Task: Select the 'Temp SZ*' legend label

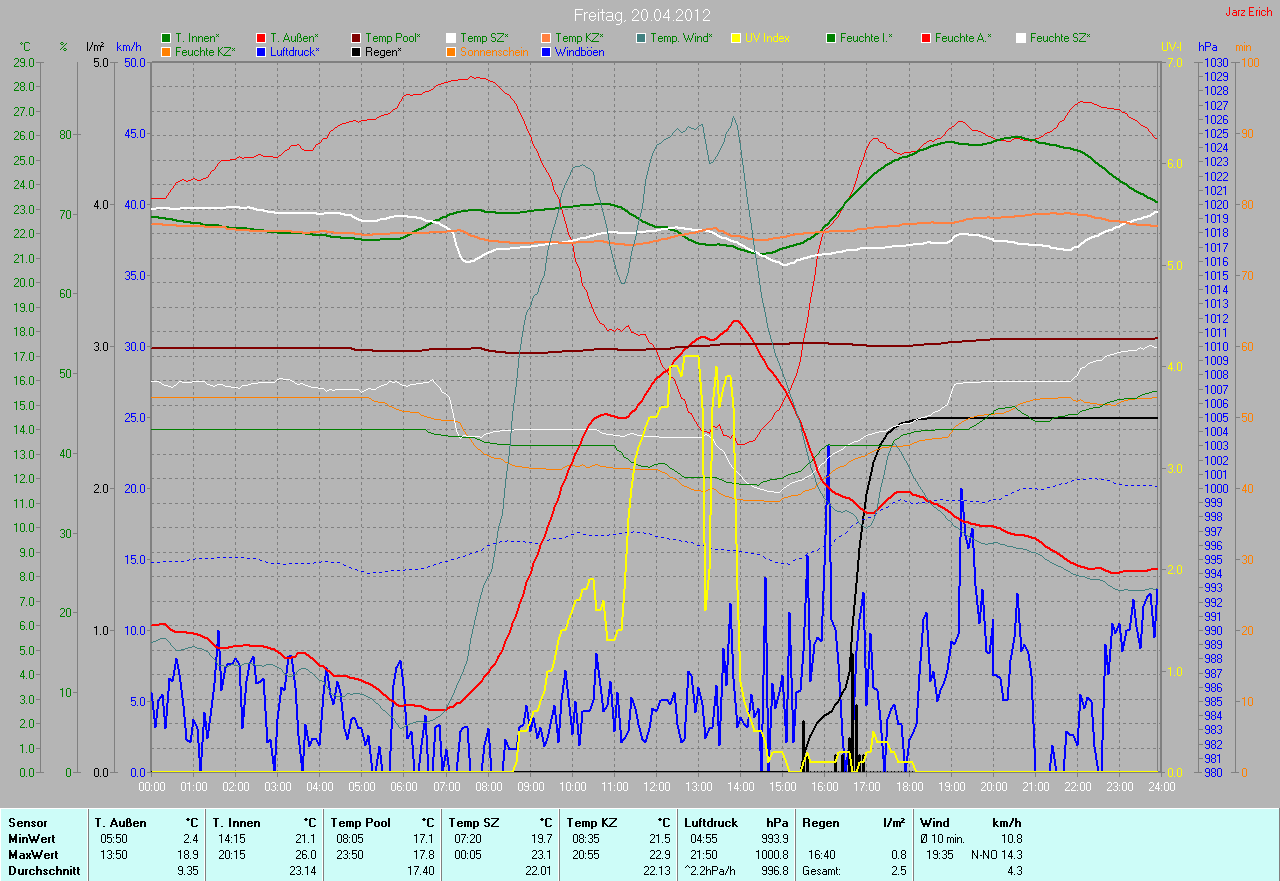Action: coord(485,38)
